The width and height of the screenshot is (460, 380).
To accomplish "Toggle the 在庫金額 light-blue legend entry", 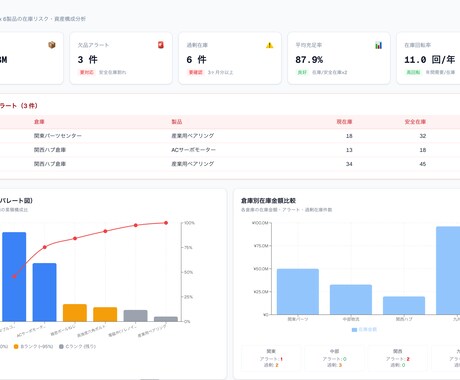I will 364,330.
